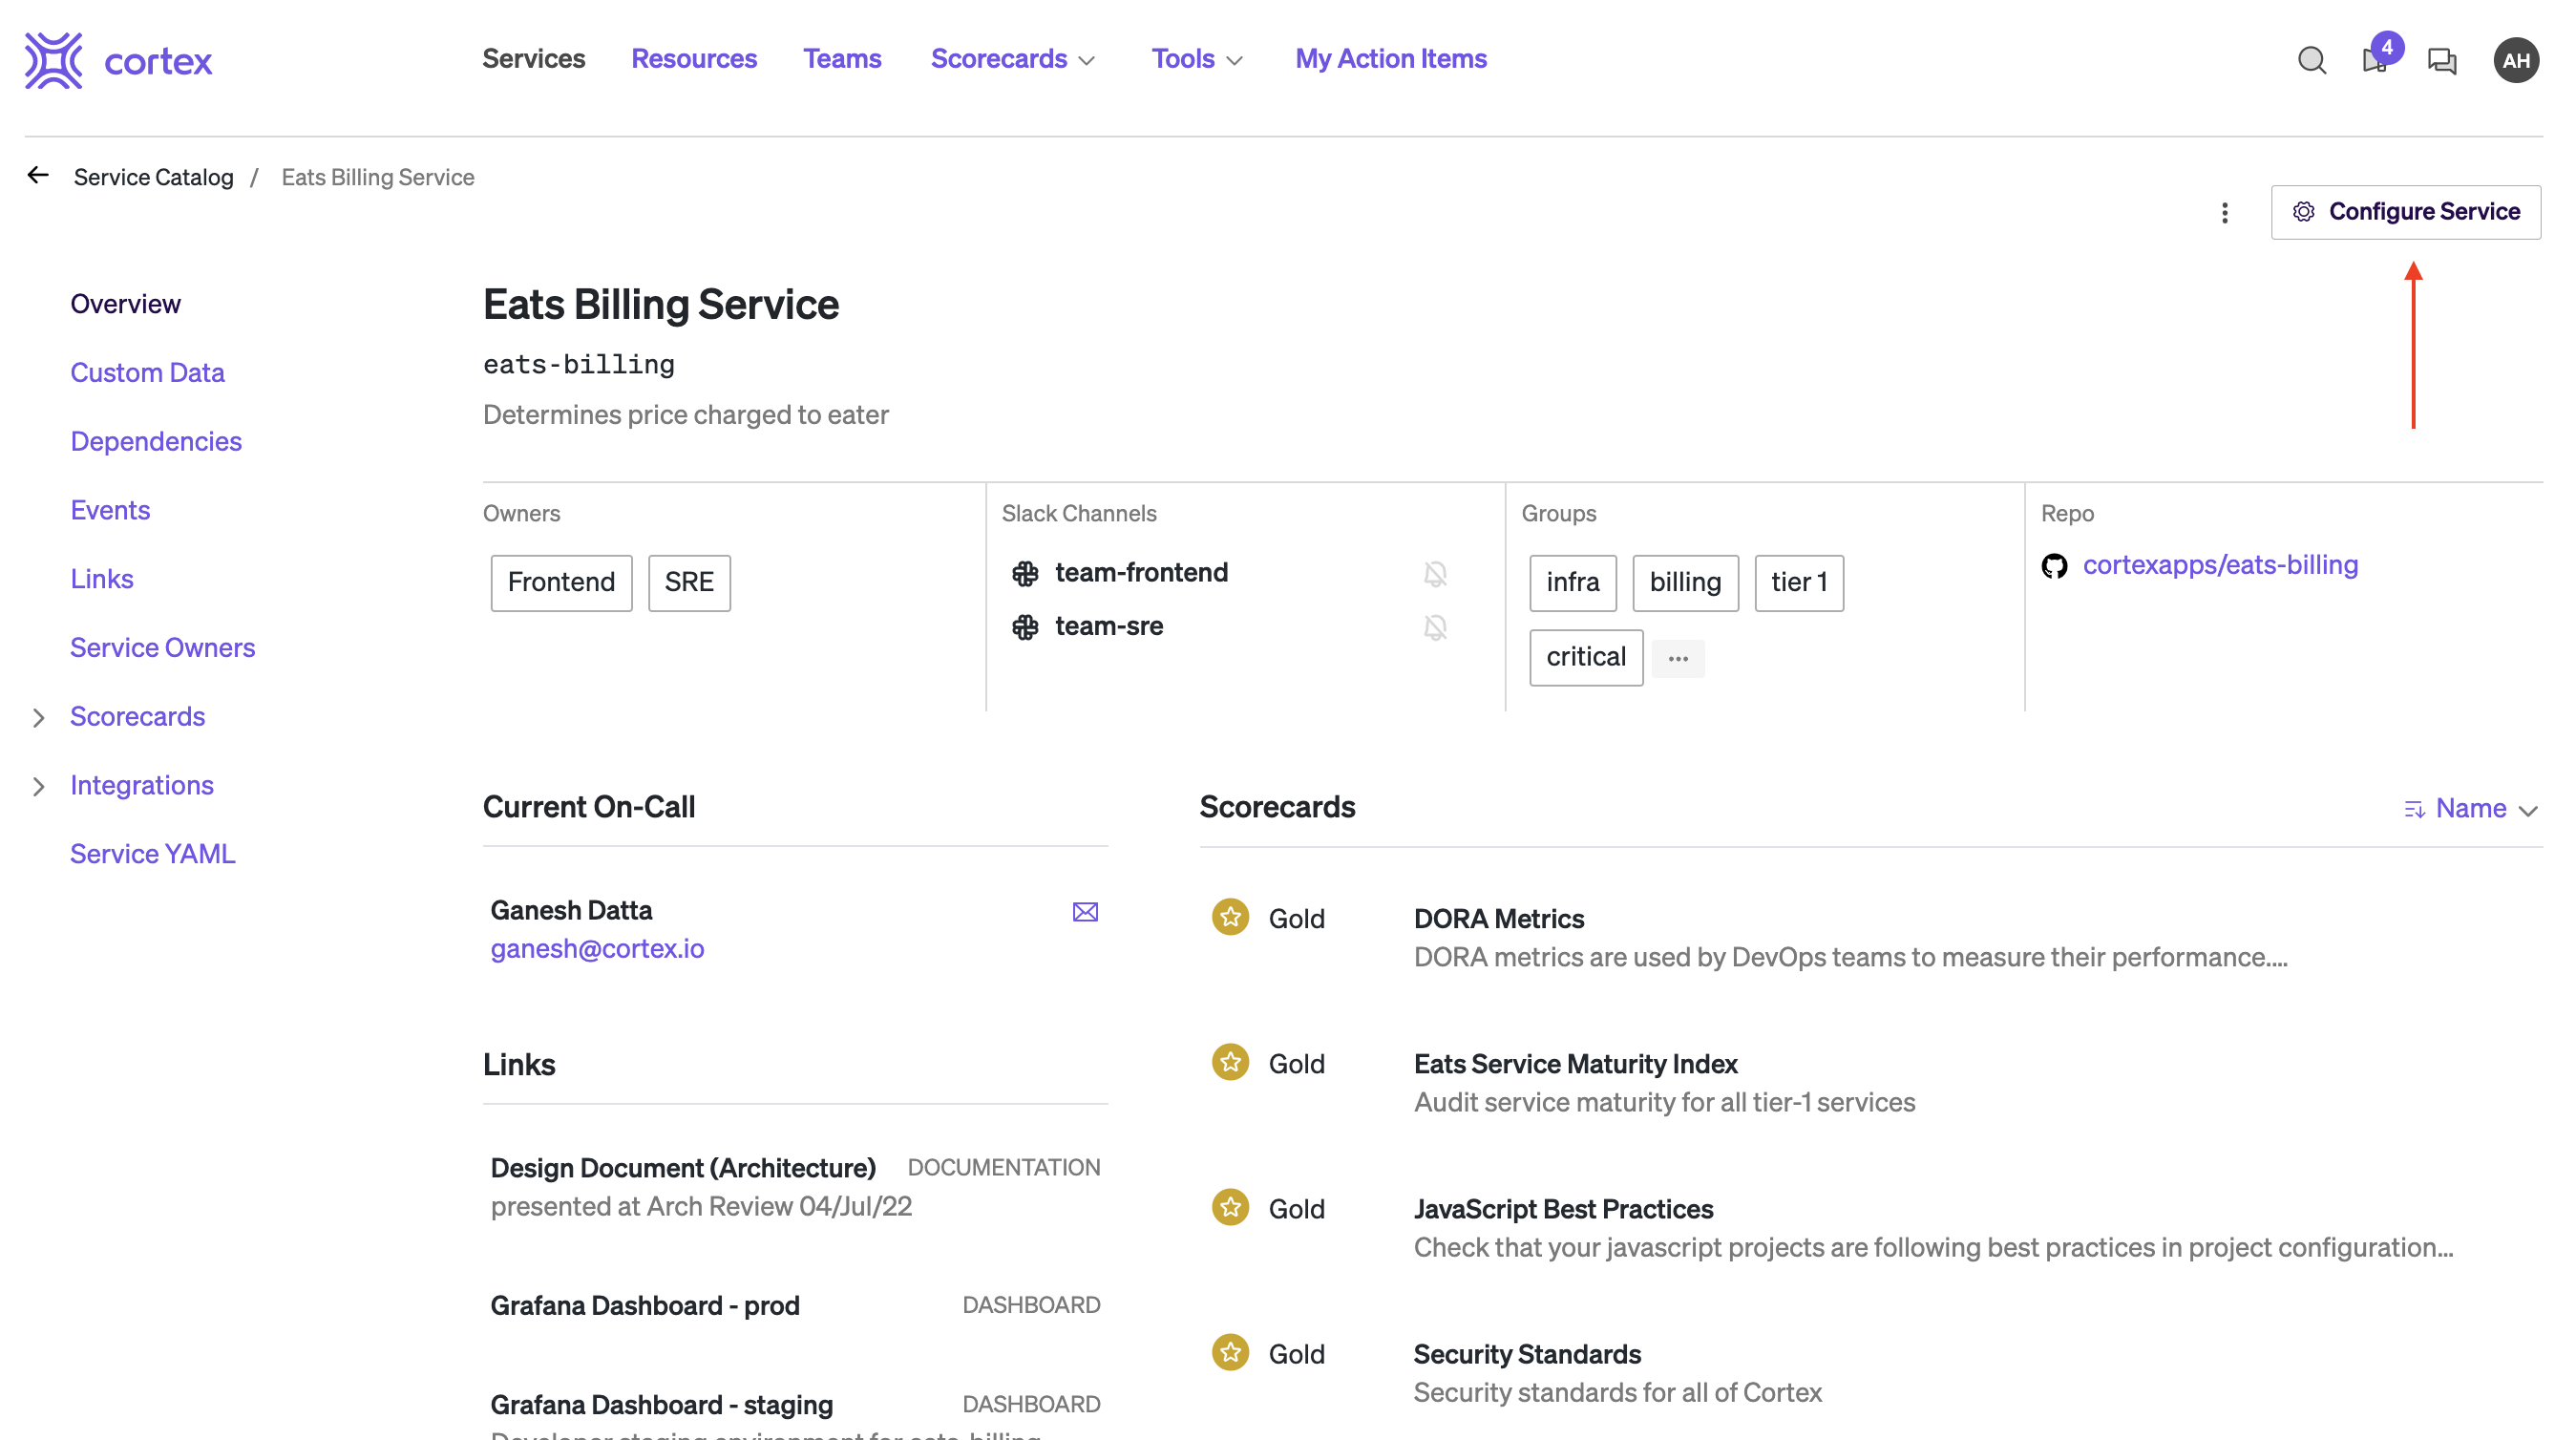Open the chat messages icon
2576x1440 pixels.
(2442, 61)
